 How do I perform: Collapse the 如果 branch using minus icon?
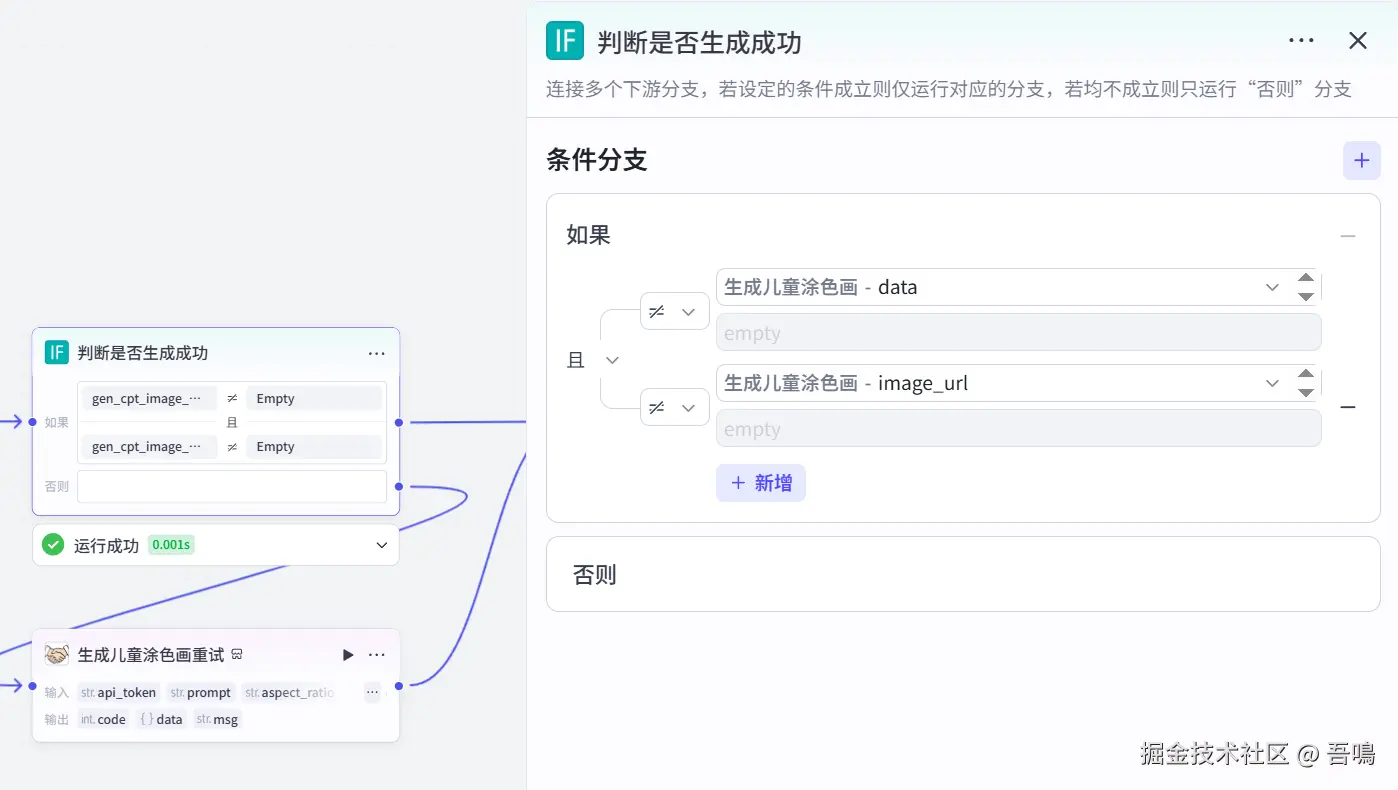(x=1348, y=236)
